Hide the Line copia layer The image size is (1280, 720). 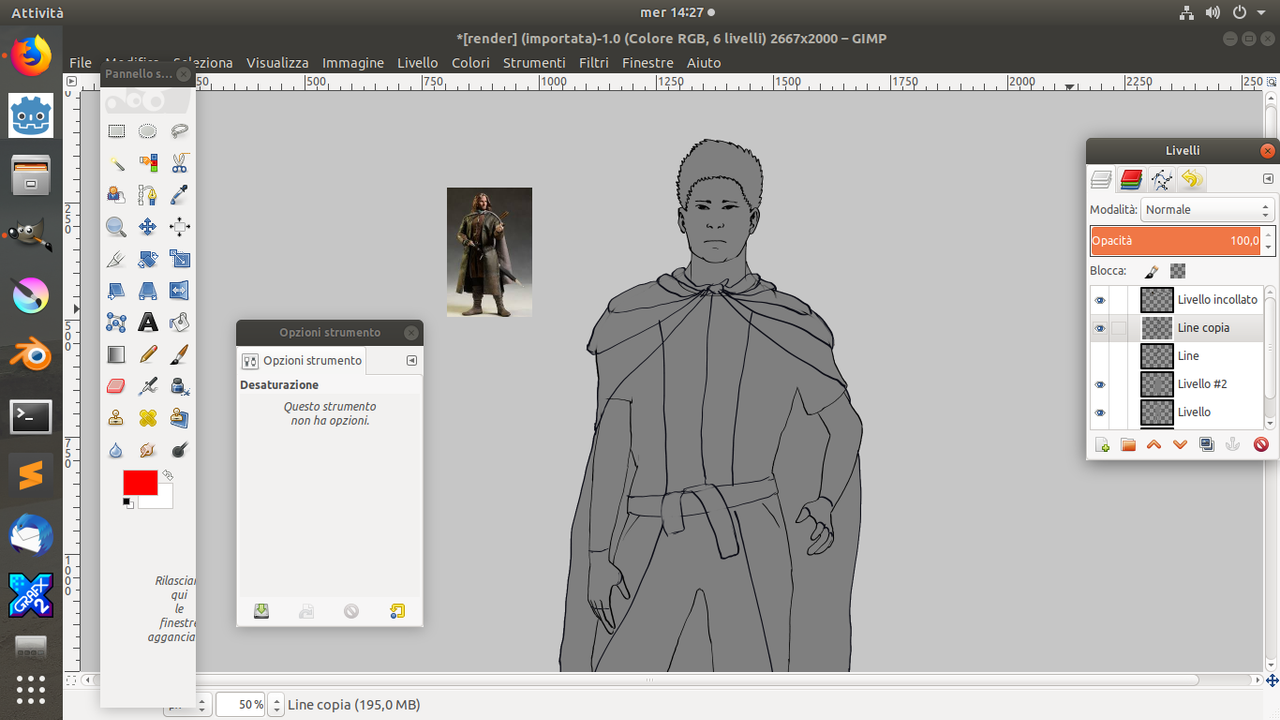(x=1100, y=328)
